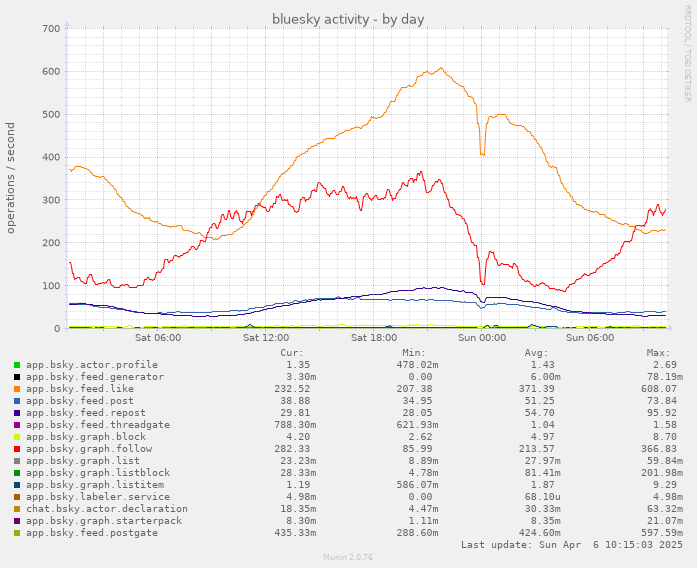Click the chat.bsky.actor.declaration legend swatch
The width and height of the screenshot is (697, 568).
pyautogui.click(x=17, y=509)
